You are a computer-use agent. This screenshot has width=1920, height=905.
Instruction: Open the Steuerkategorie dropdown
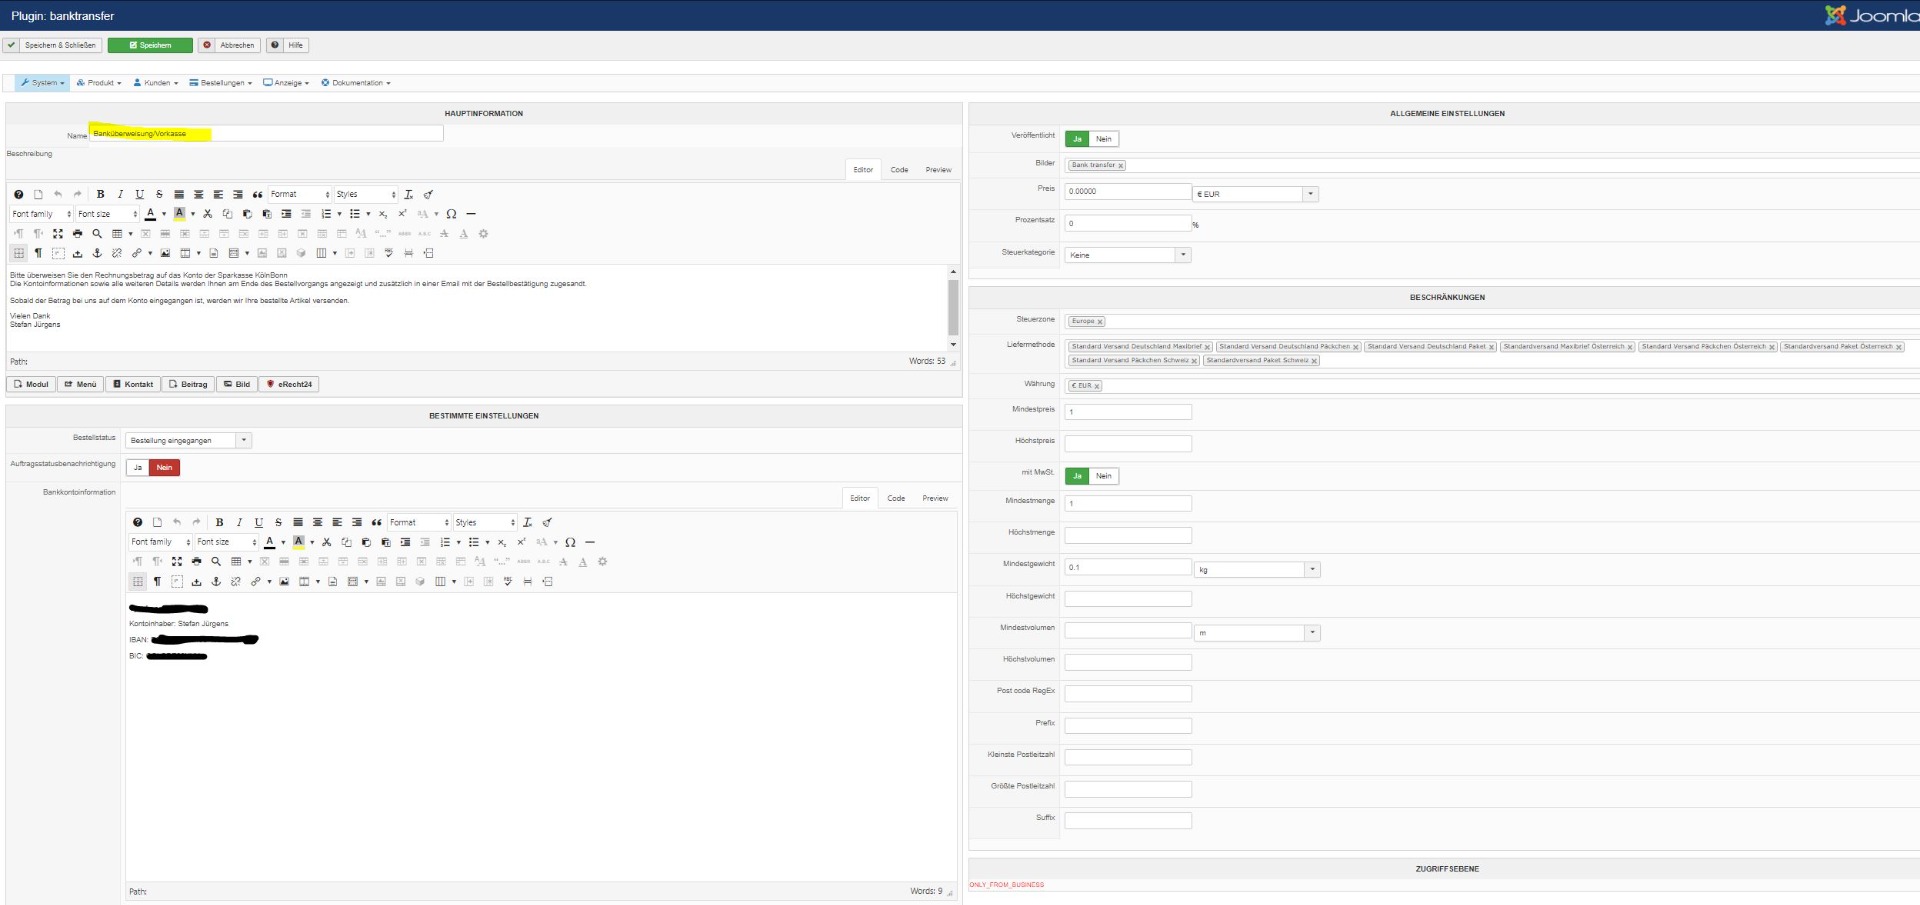tap(1128, 255)
